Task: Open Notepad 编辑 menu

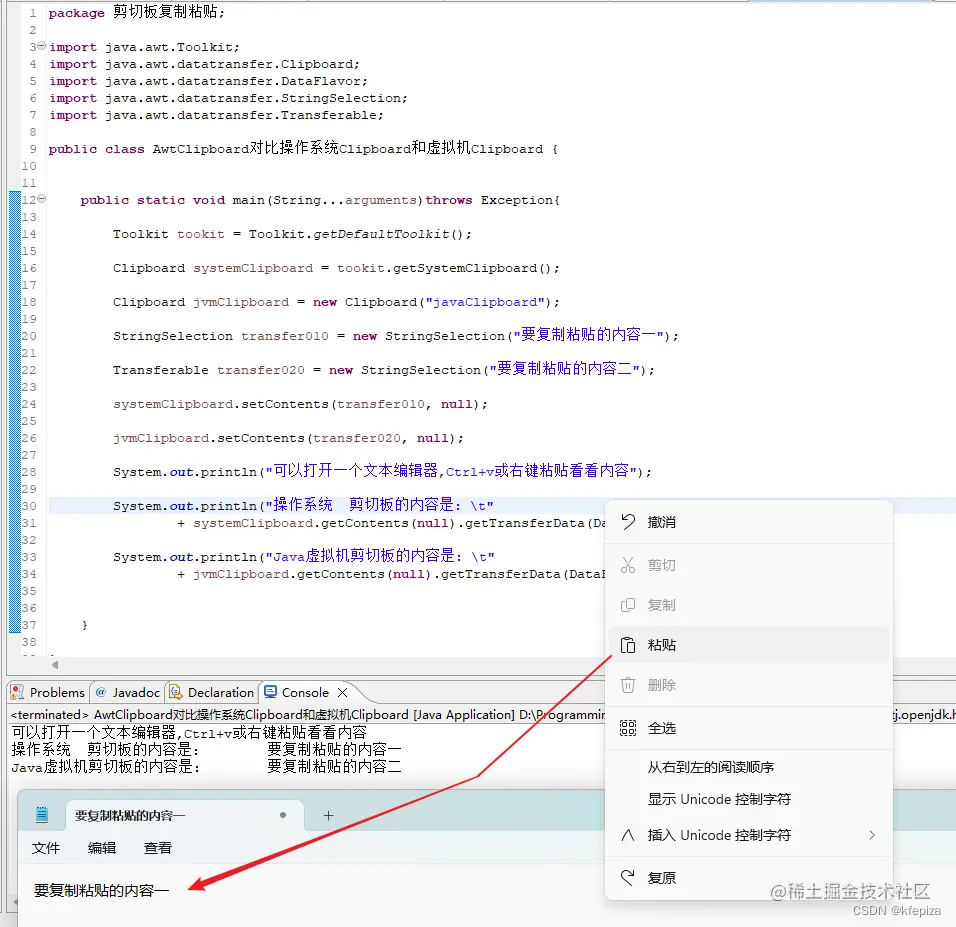Action: (102, 848)
